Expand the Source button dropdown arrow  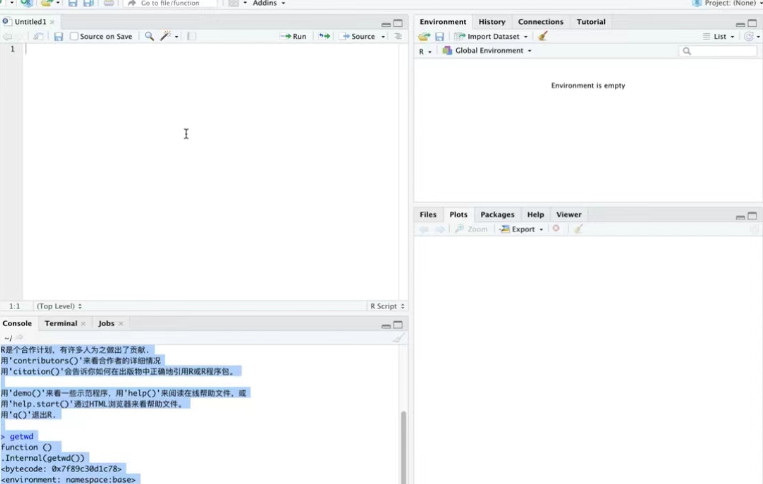click(x=383, y=36)
